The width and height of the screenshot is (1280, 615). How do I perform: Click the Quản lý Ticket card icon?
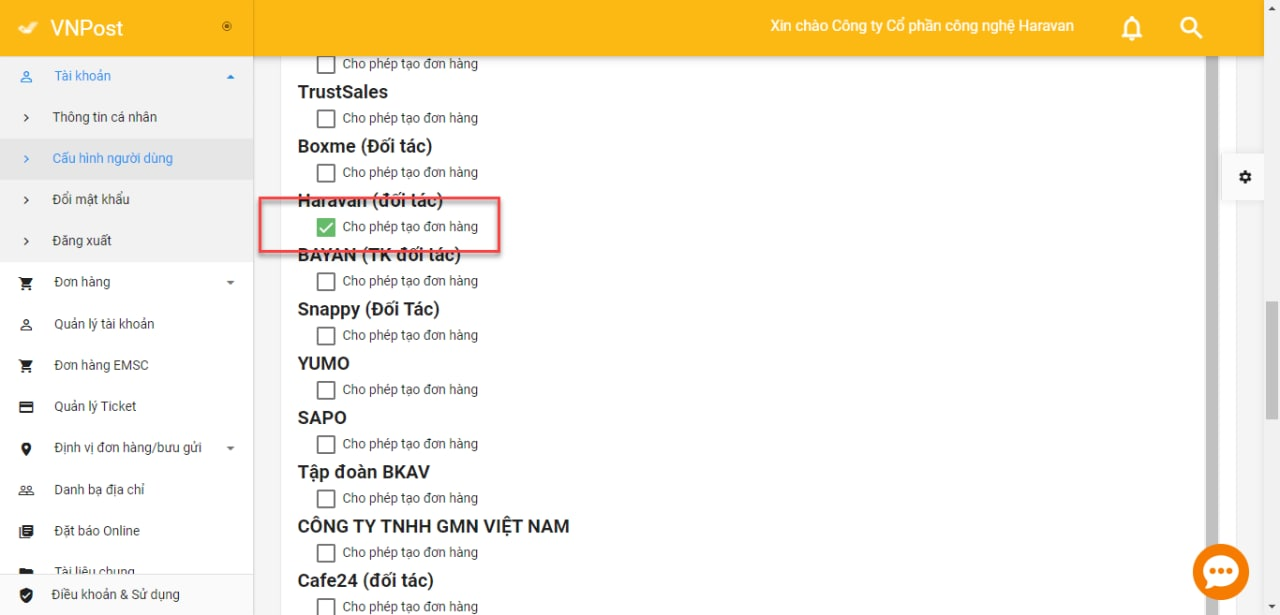click(26, 407)
